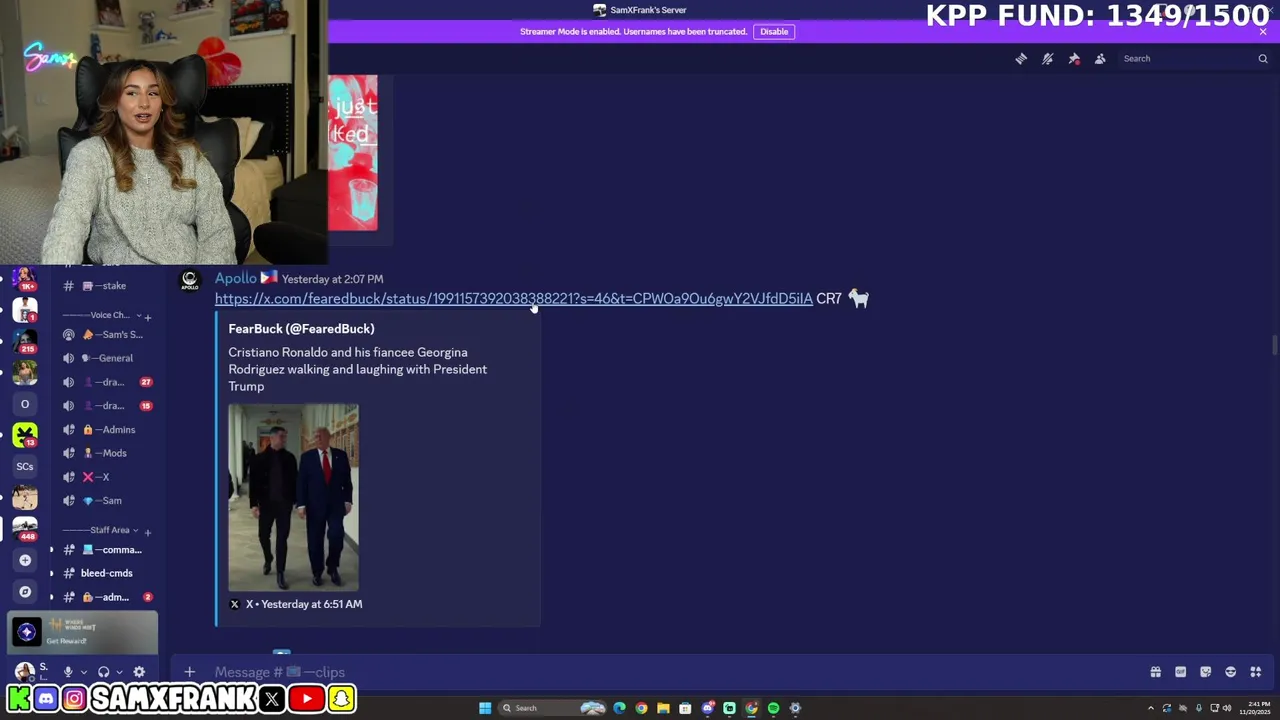
Task: Create channel in Voice Channels category
Action: [x=147, y=317]
